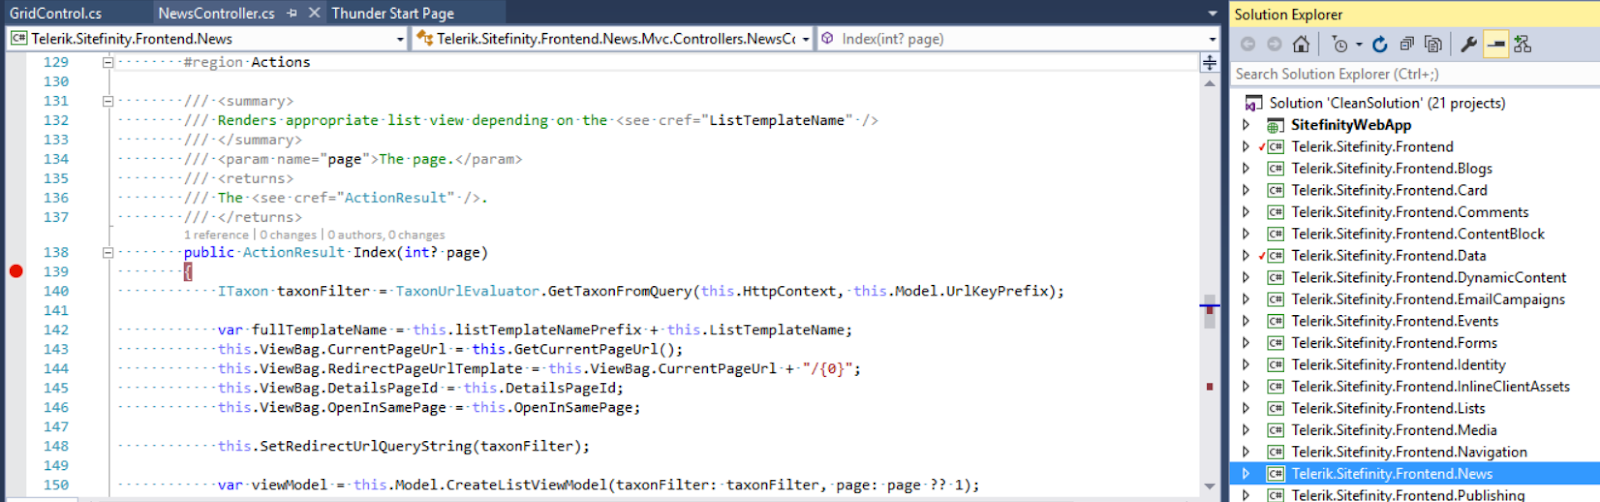Click the Search Solution Explorer field
1600x502 pixels.
pyautogui.click(x=1414, y=74)
